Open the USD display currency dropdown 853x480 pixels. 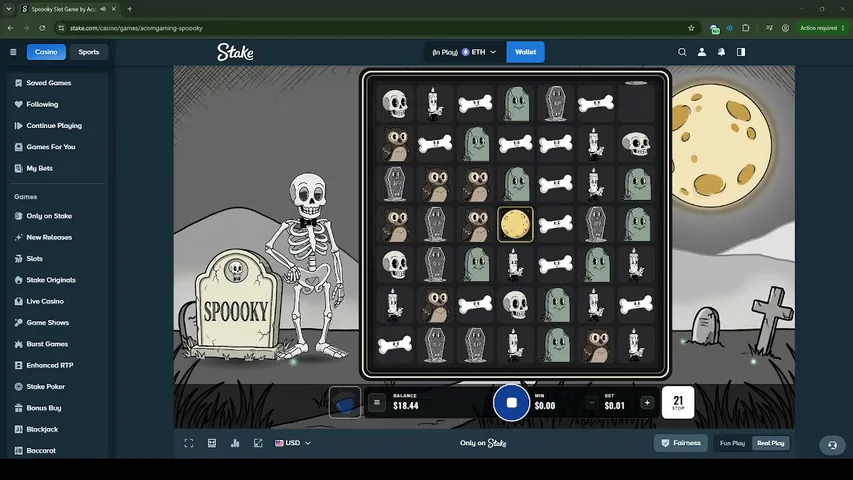[293, 443]
